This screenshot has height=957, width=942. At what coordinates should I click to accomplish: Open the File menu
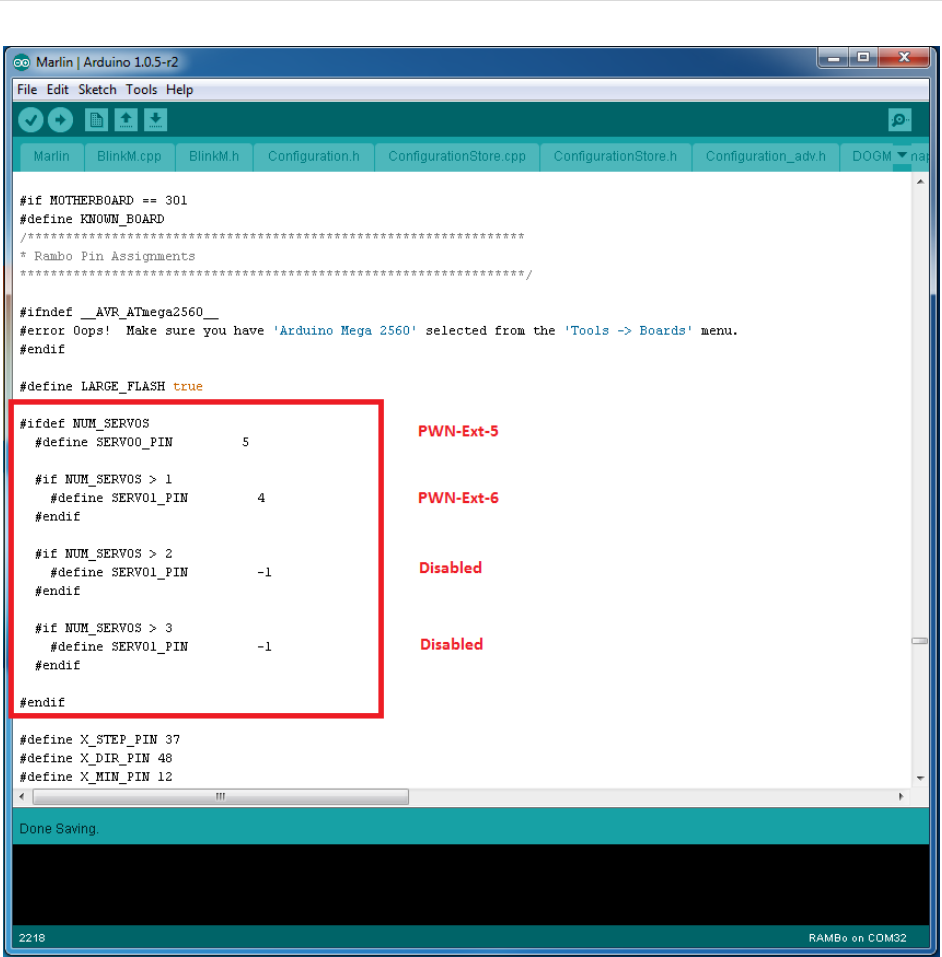tap(27, 90)
